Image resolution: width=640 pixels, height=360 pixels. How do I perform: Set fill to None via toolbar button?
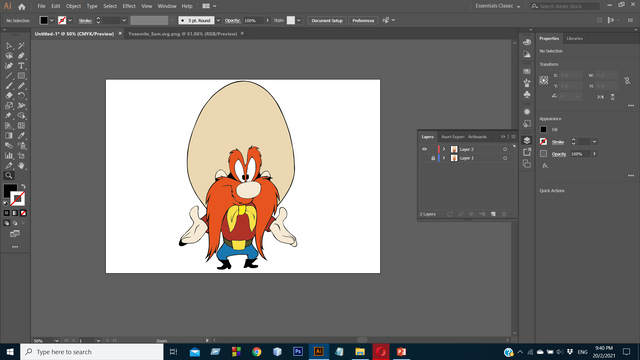23,213
